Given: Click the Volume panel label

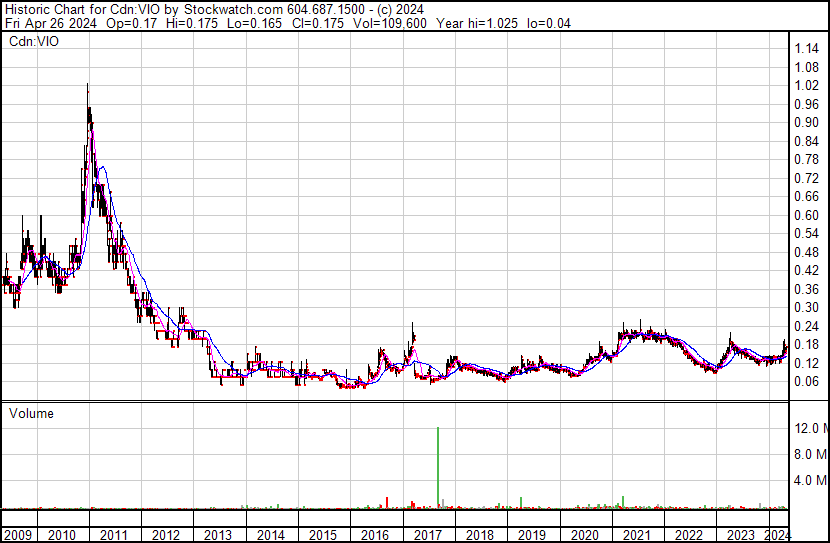Looking at the screenshot, I should tap(31, 413).
